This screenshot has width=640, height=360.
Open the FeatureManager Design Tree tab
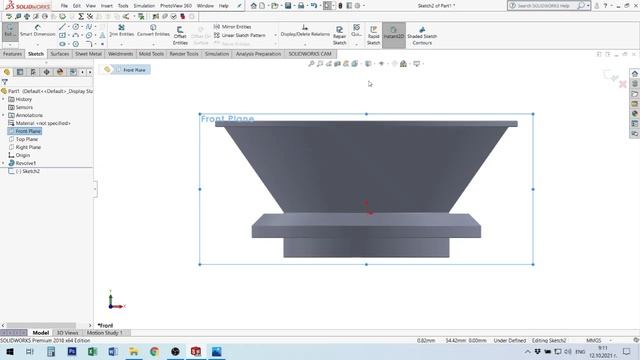(7, 72)
